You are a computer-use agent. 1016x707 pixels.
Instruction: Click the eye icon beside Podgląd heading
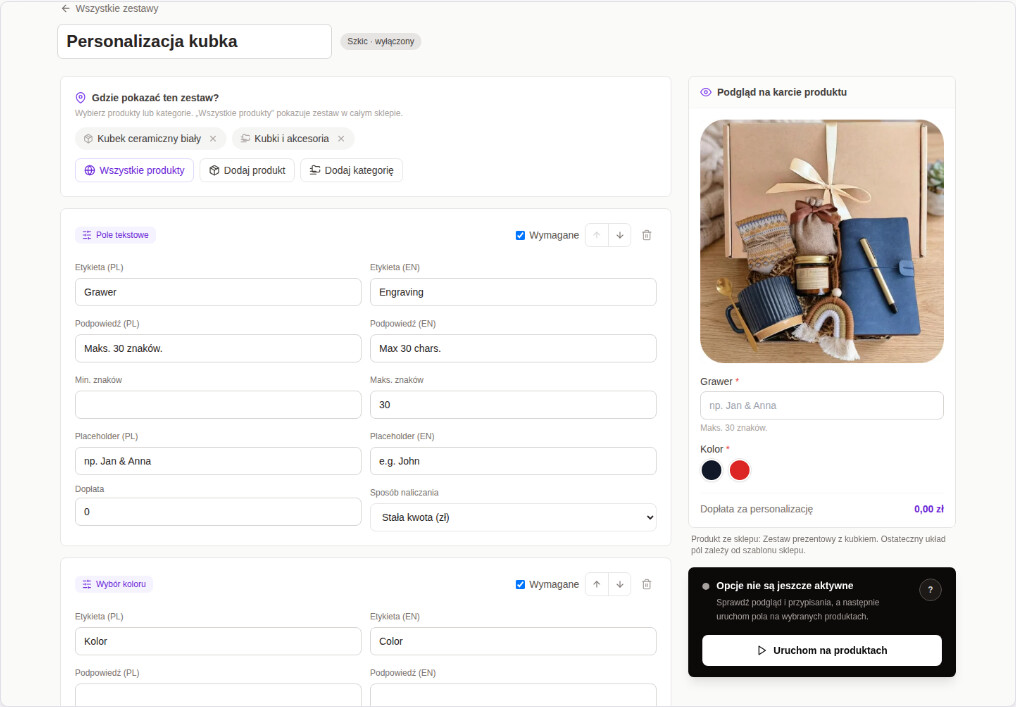[x=706, y=93]
